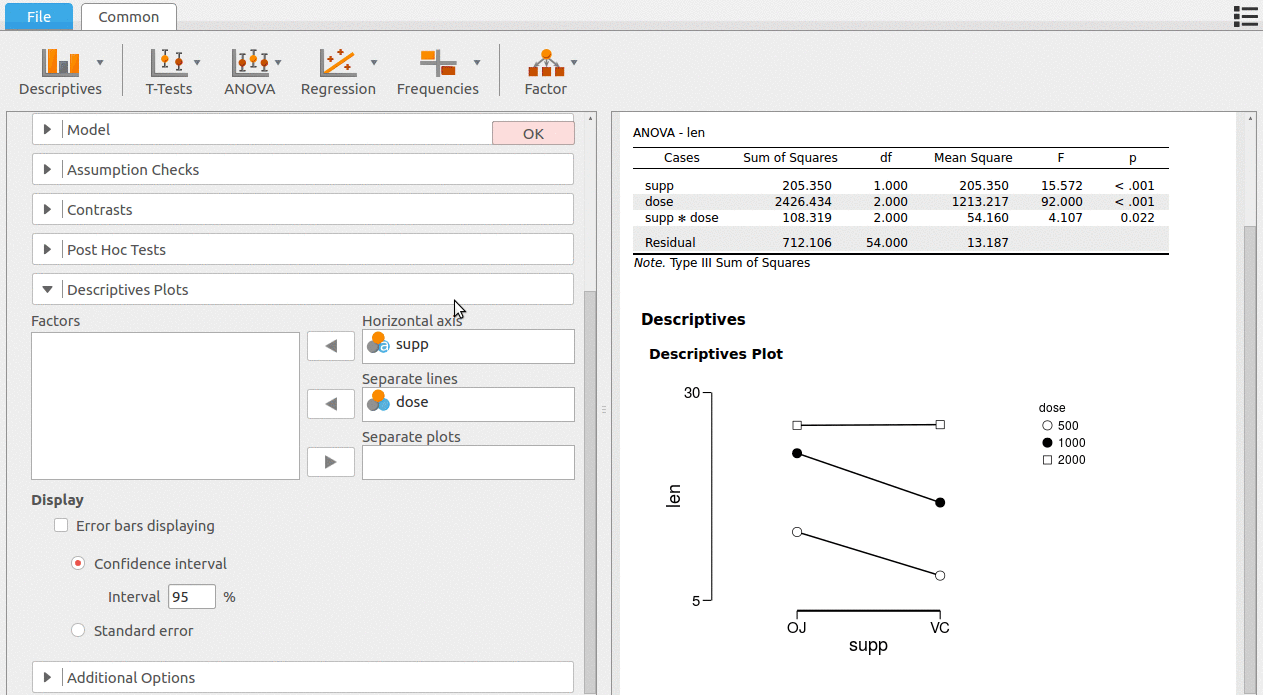Open the Frequencies analysis icon

click(438, 63)
